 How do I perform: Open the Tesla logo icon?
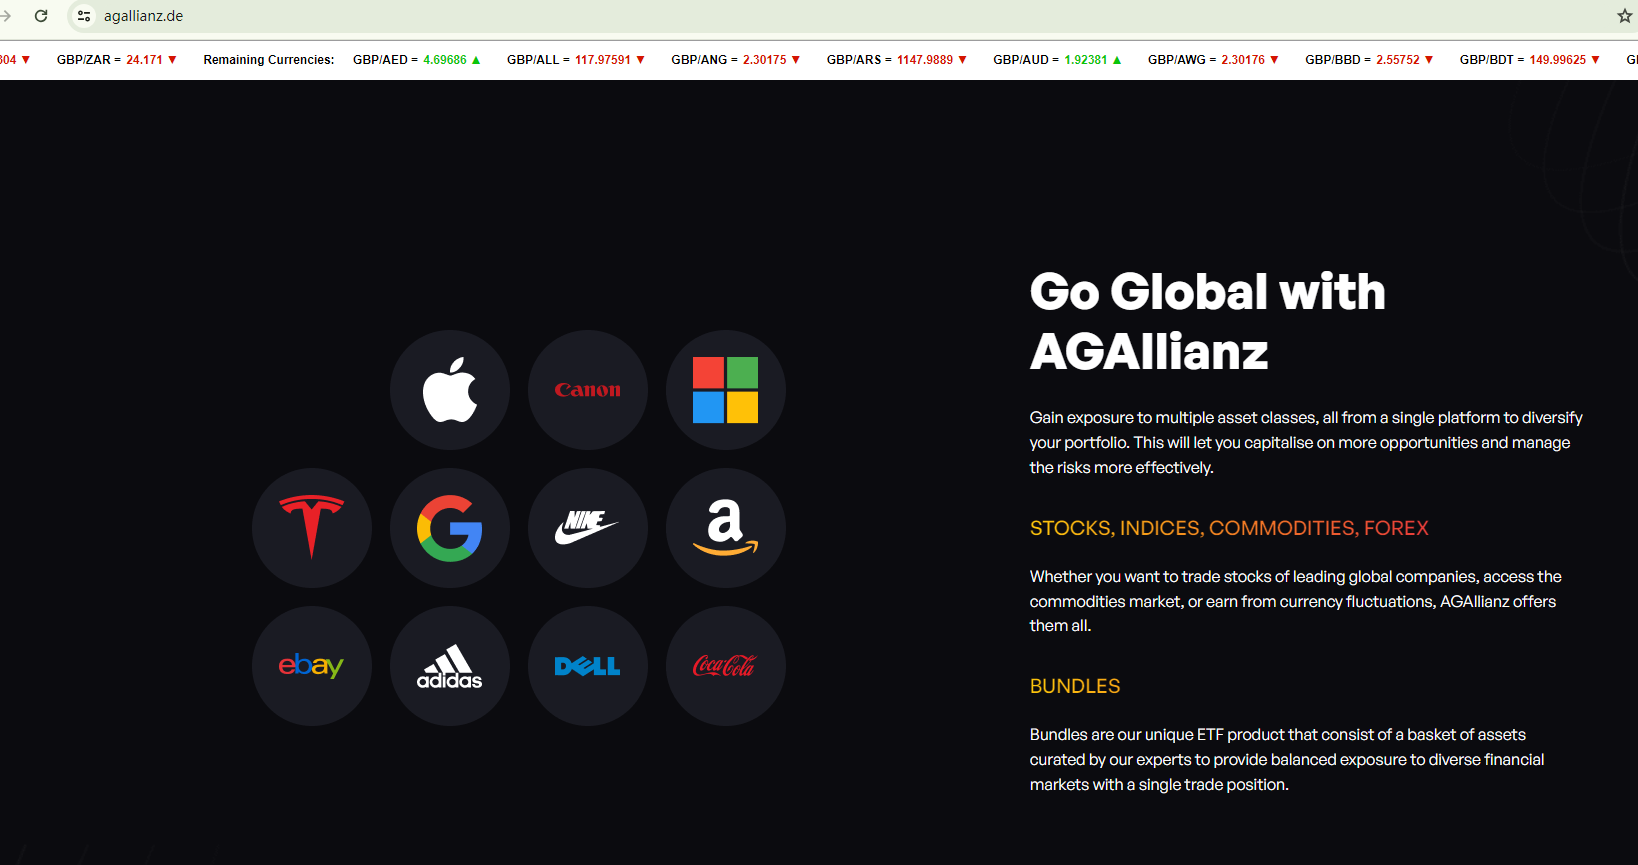[312, 527]
